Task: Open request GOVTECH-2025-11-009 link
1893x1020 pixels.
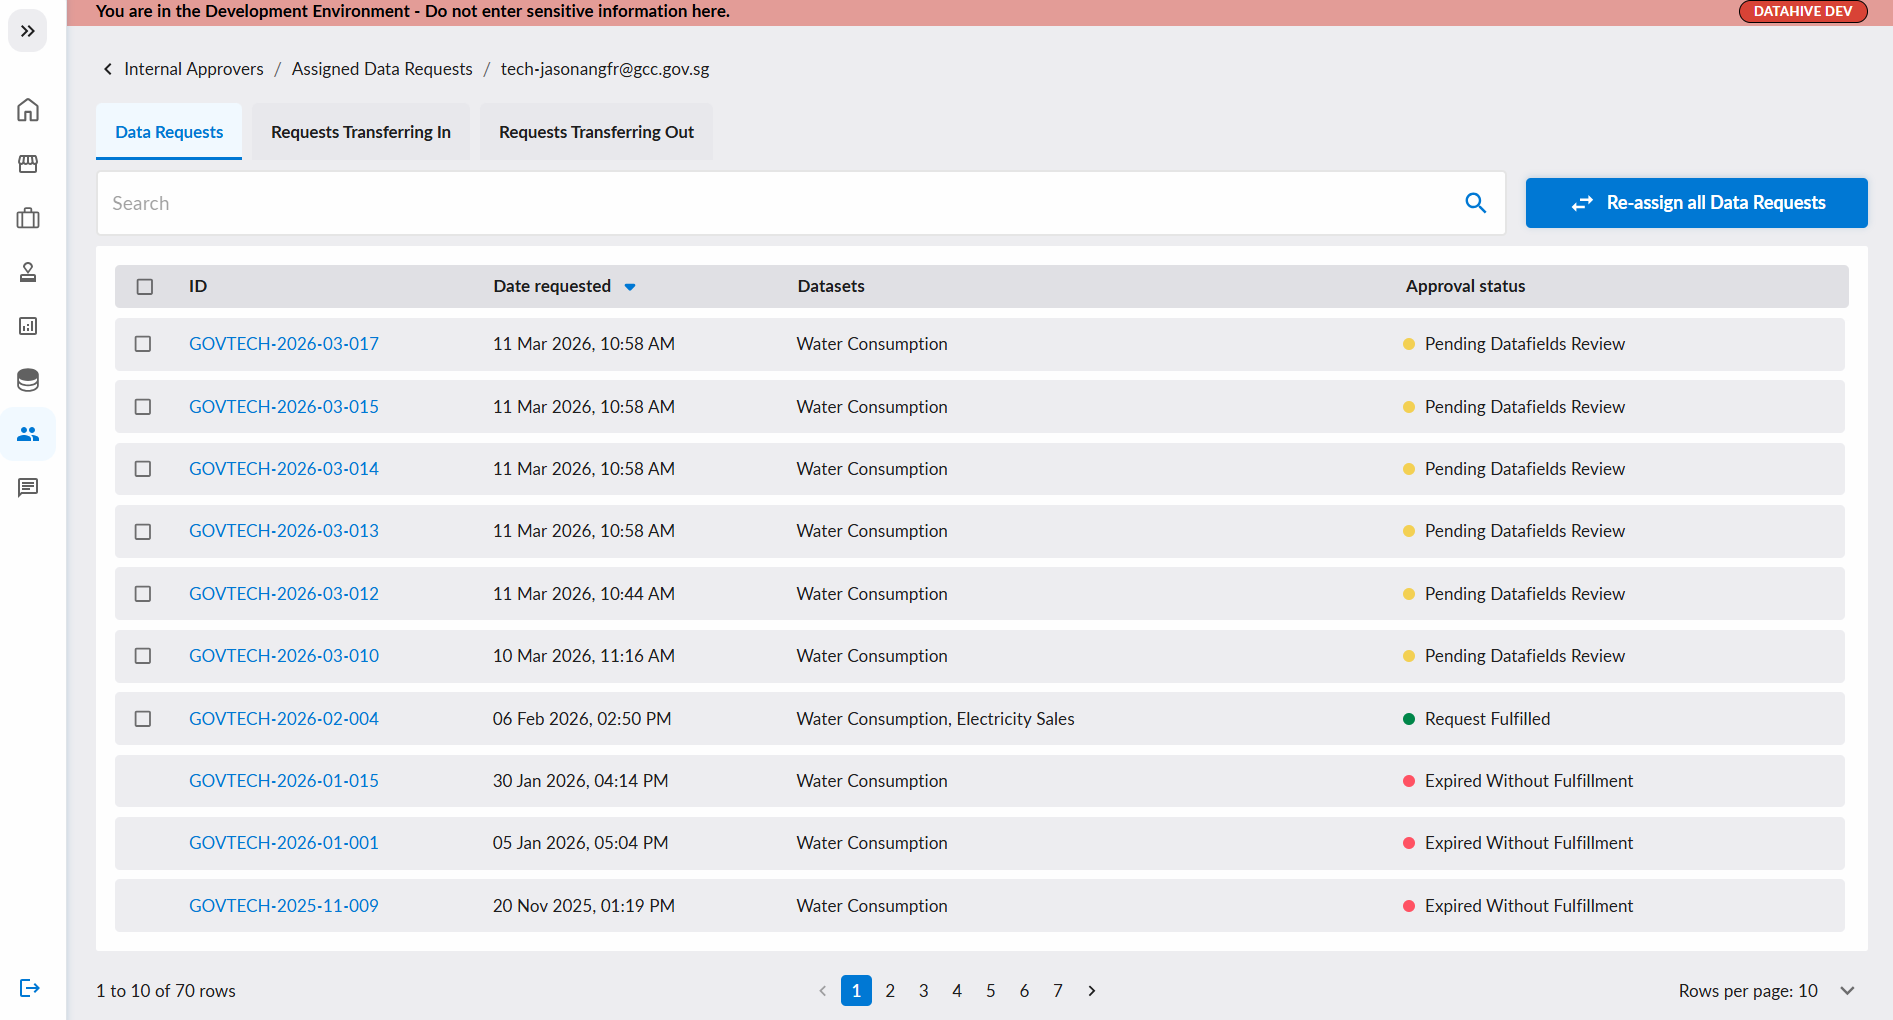Action: 284,906
